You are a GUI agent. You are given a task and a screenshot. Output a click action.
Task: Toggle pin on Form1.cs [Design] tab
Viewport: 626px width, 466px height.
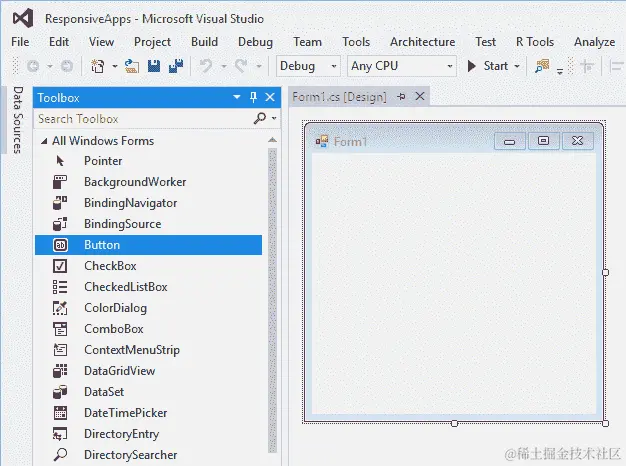[401, 96]
